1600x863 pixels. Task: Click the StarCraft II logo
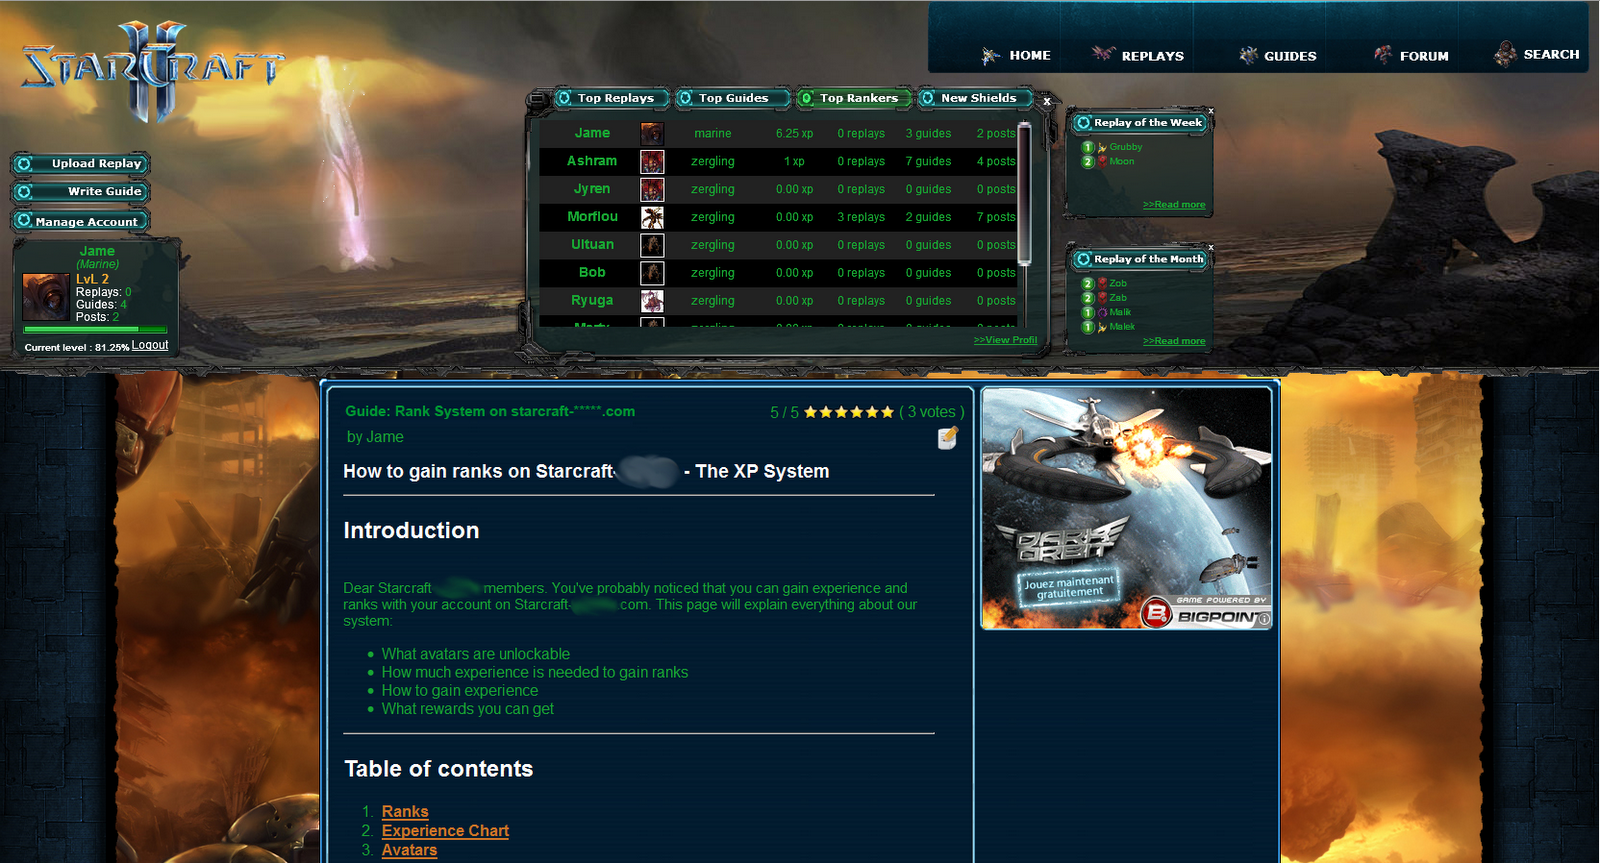tap(153, 71)
